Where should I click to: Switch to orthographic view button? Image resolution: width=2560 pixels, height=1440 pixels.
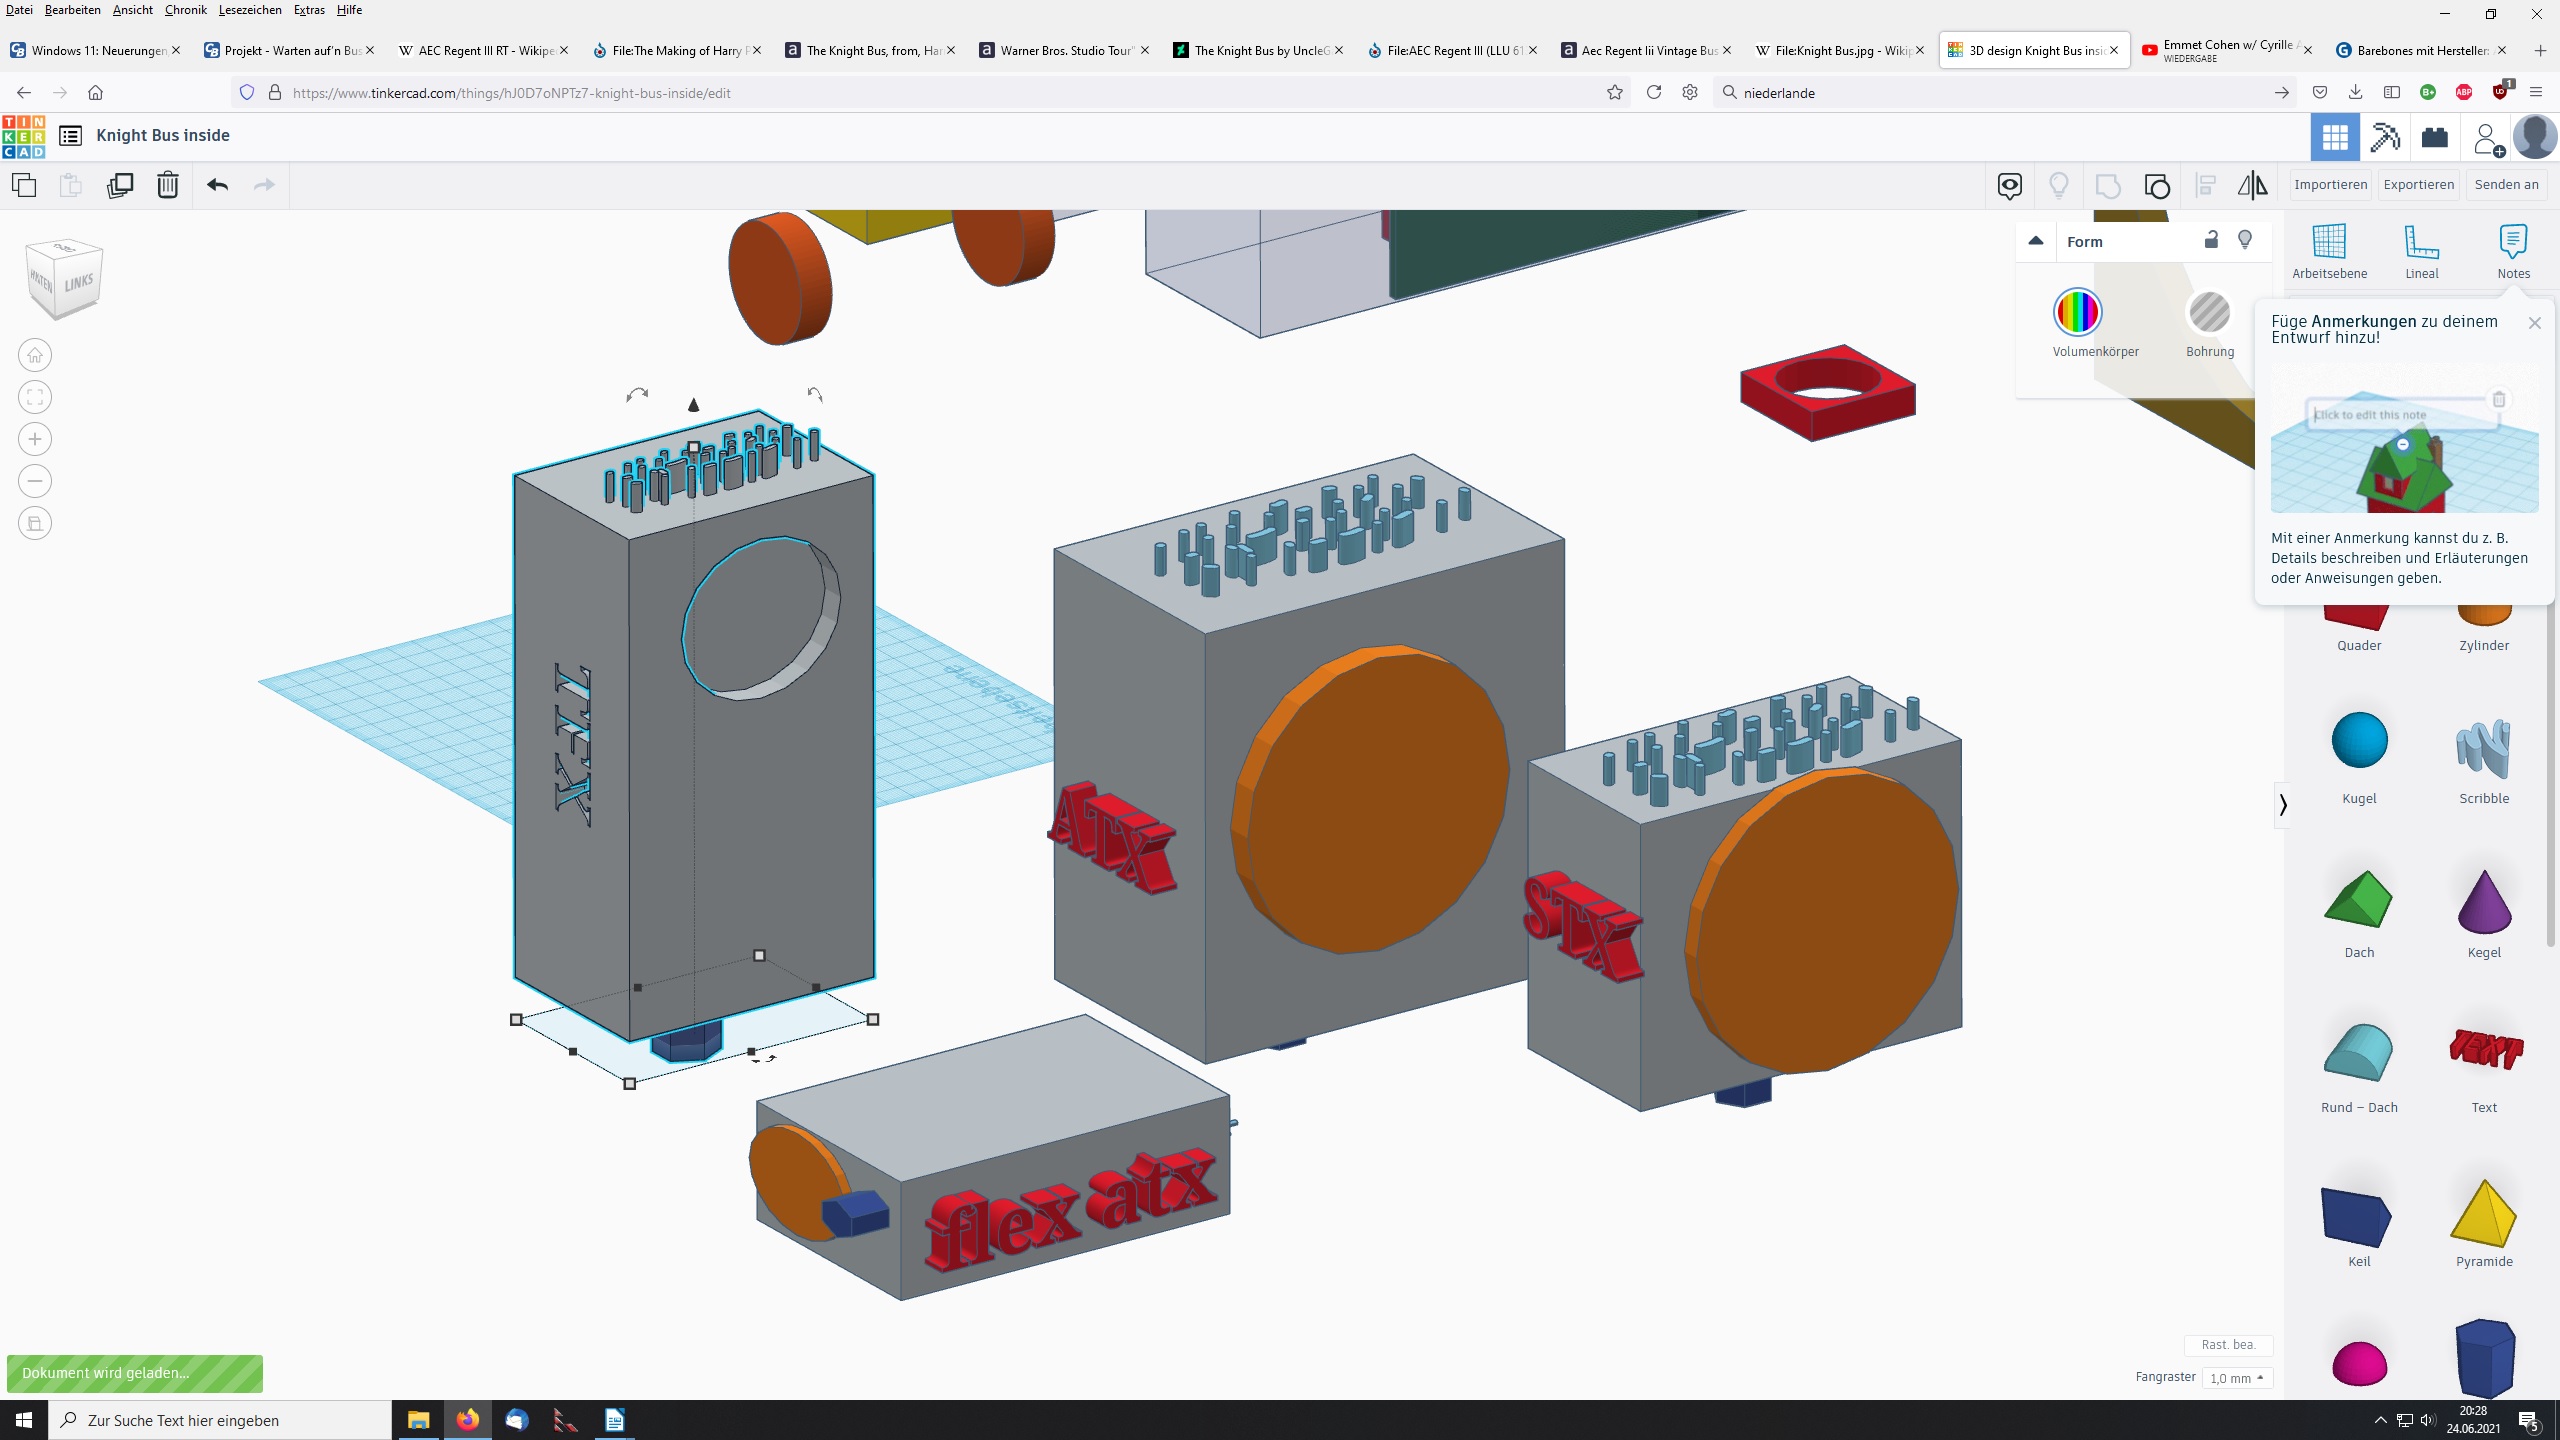(35, 523)
